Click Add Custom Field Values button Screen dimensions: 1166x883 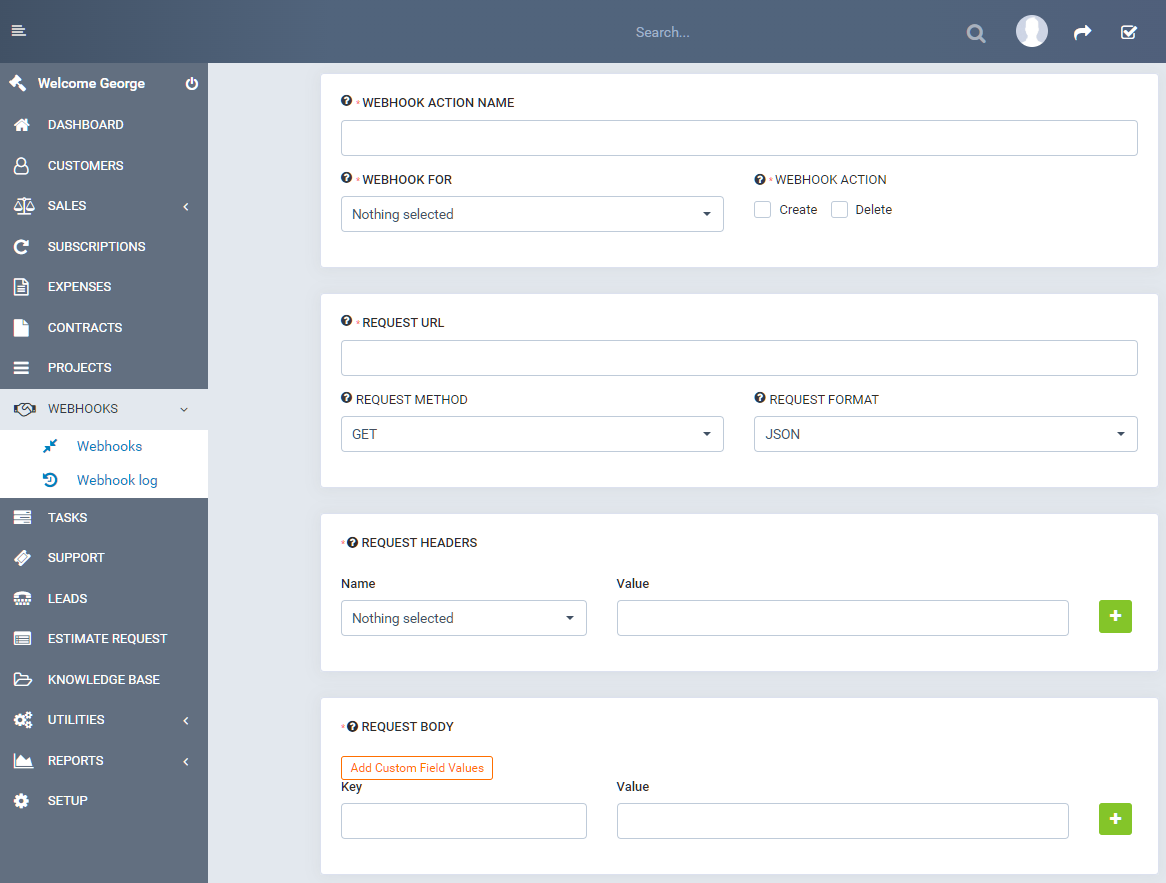click(417, 768)
